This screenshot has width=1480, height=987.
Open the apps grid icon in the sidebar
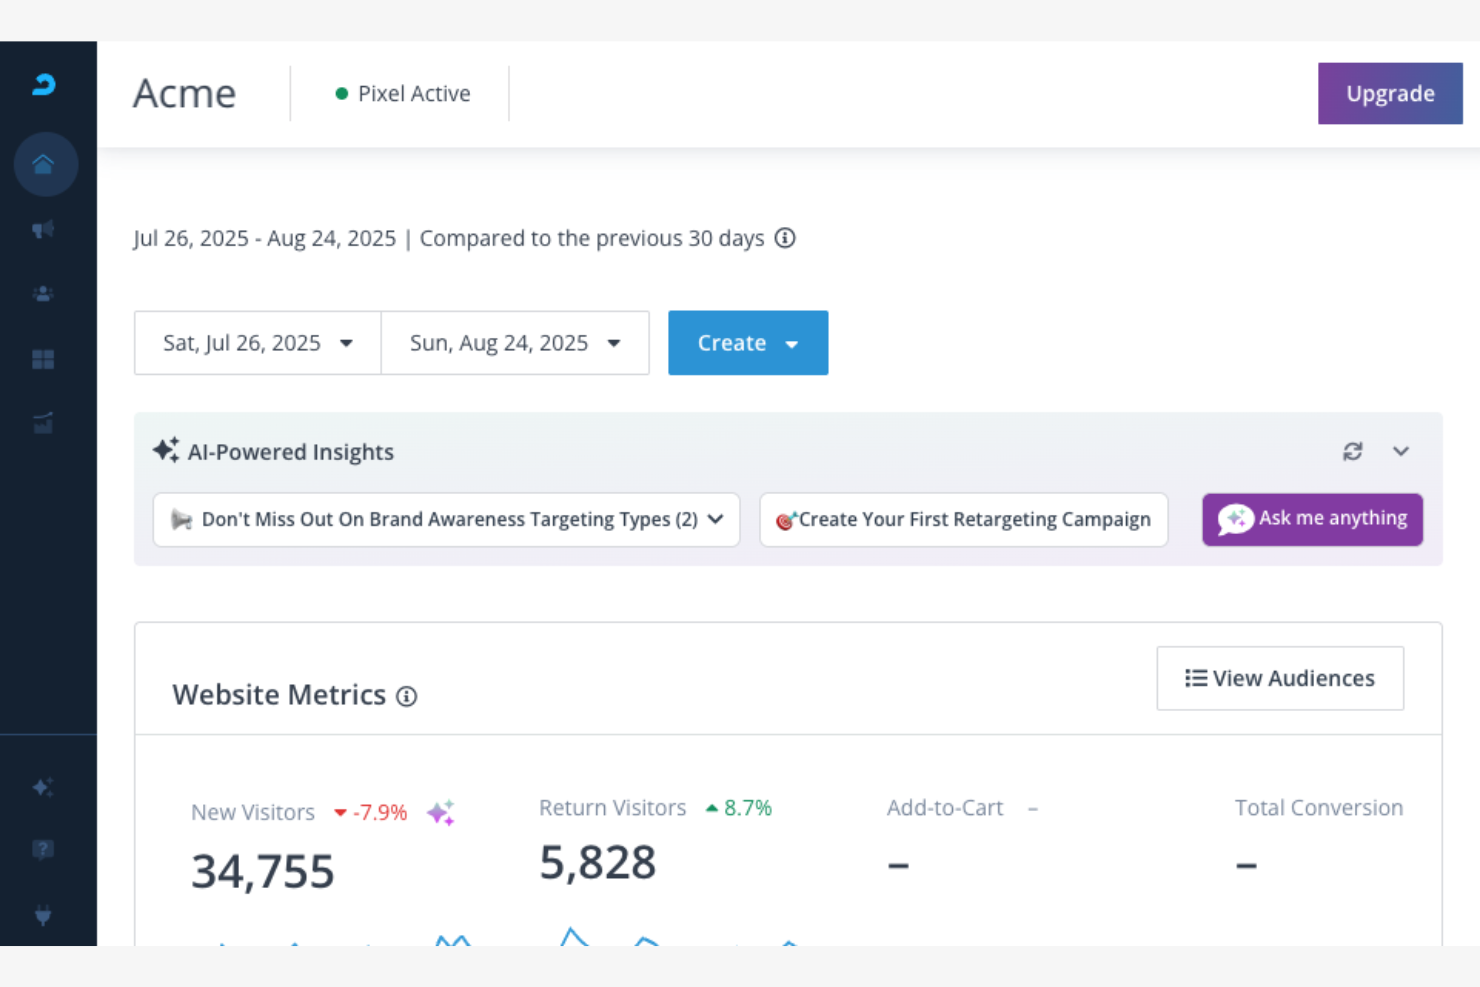pyautogui.click(x=43, y=359)
